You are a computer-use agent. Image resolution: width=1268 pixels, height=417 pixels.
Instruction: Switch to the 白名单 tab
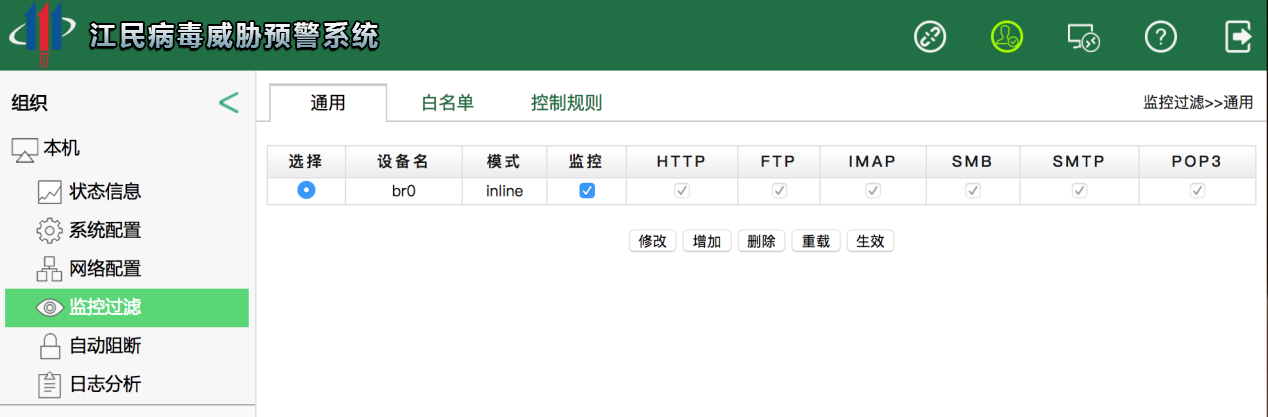(447, 103)
